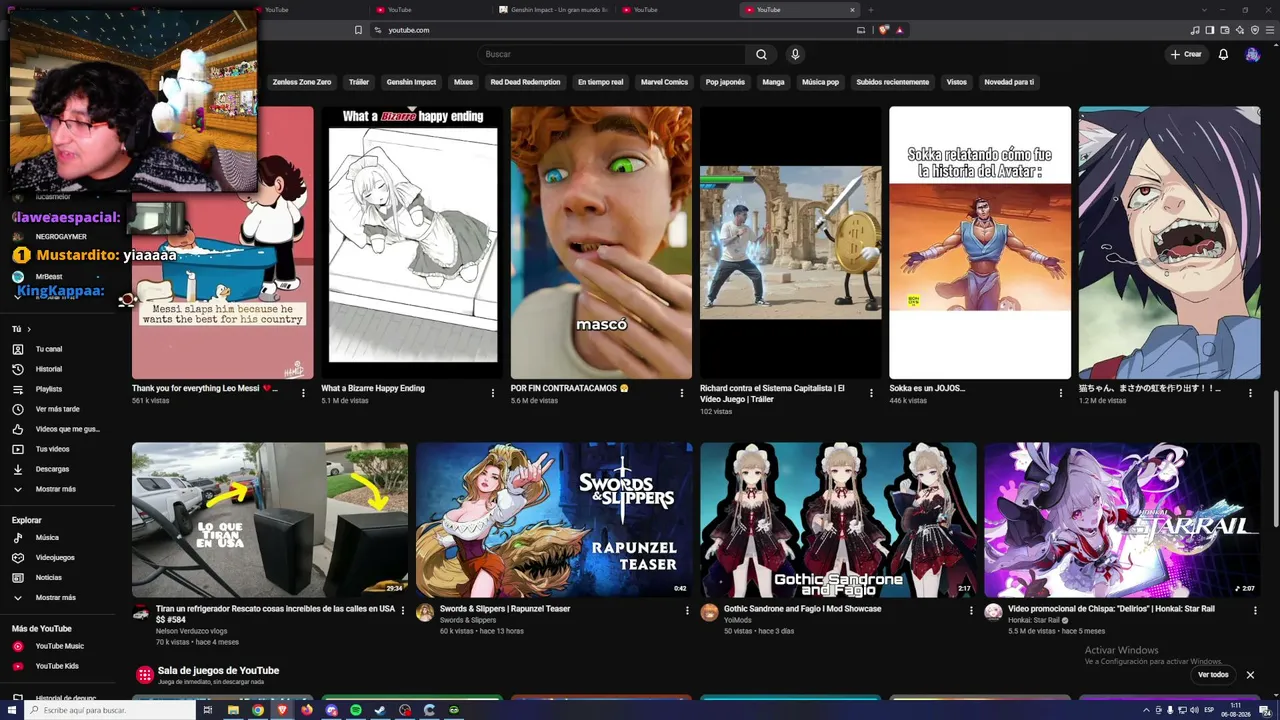Image resolution: width=1280 pixels, height=720 pixels.
Task: Open Google Chrome from the taskbar
Action: click(258, 710)
